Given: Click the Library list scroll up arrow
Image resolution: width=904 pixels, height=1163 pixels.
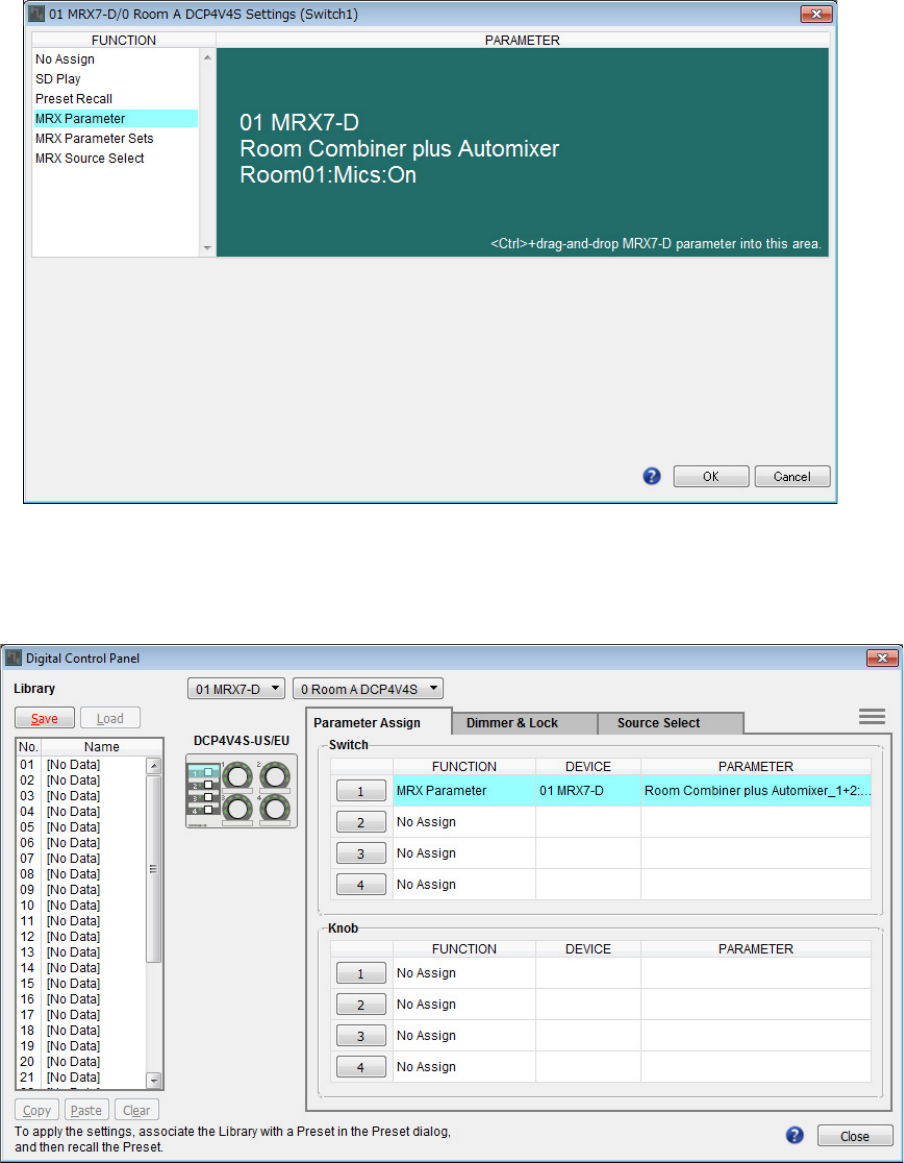Looking at the screenshot, I should [x=154, y=765].
